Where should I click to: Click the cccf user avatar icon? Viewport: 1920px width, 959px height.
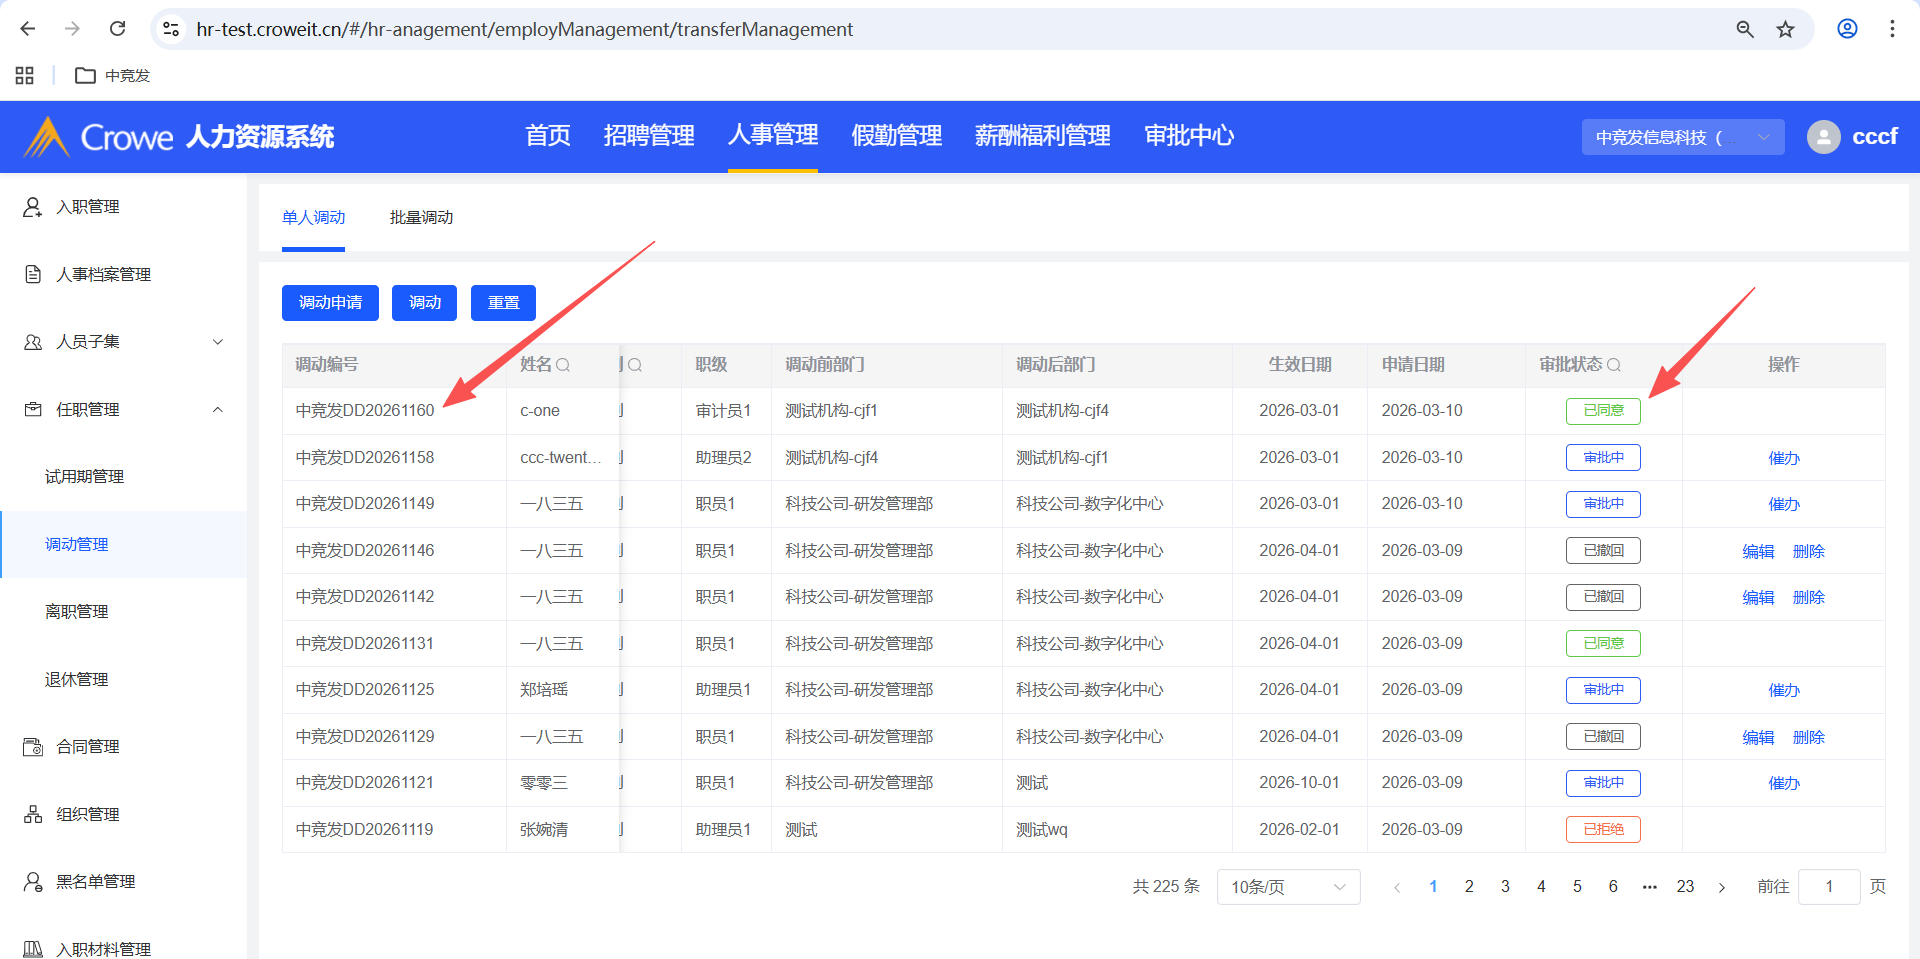click(1823, 137)
